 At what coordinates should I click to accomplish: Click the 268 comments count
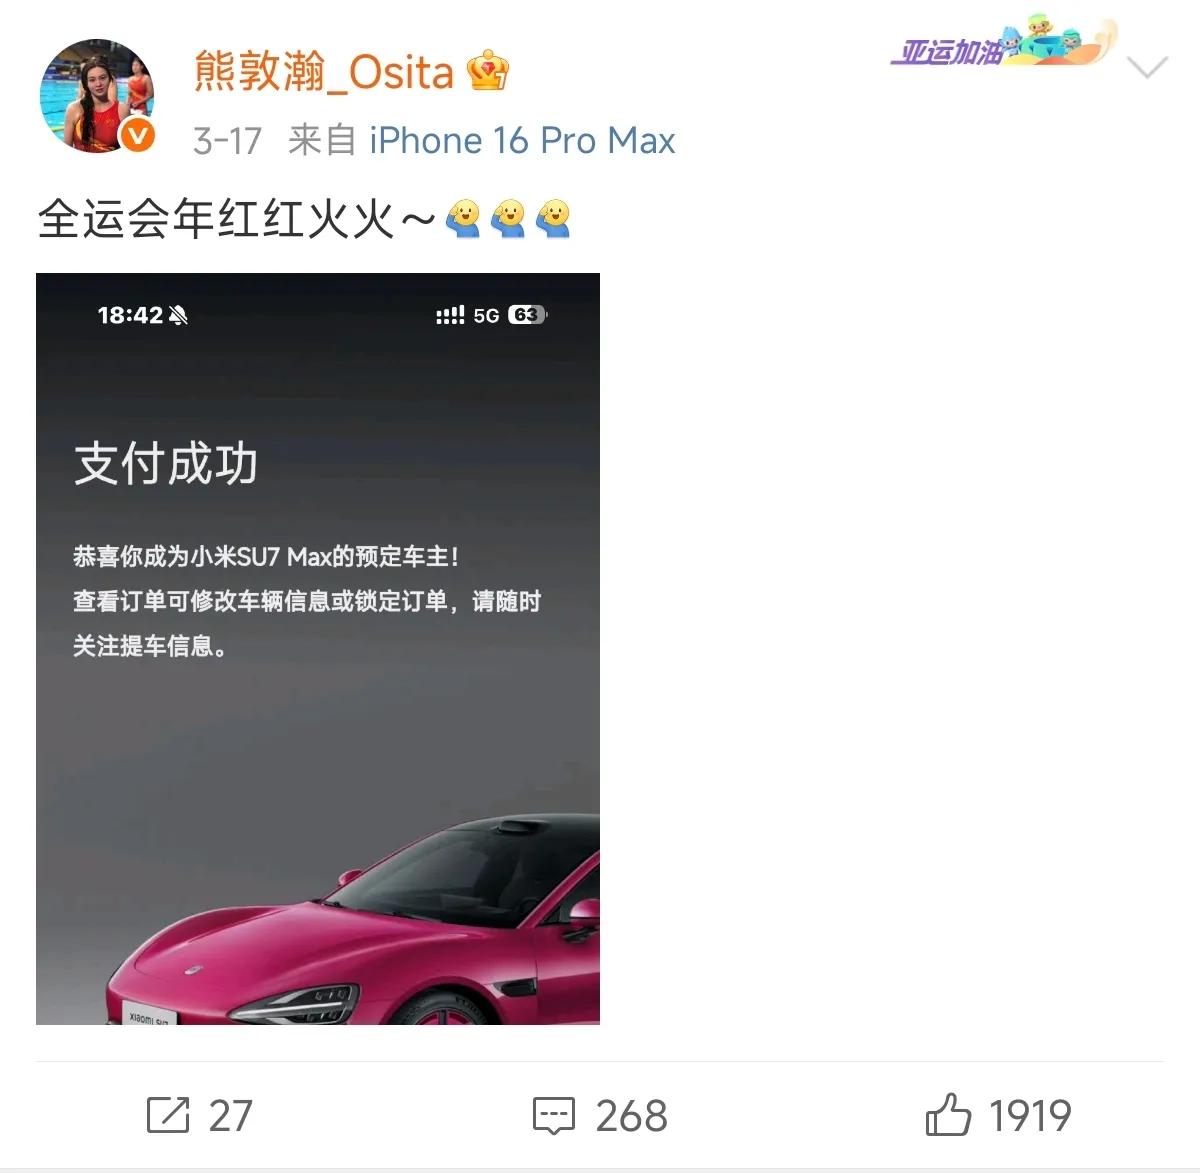pyautogui.click(x=632, y=1116)
